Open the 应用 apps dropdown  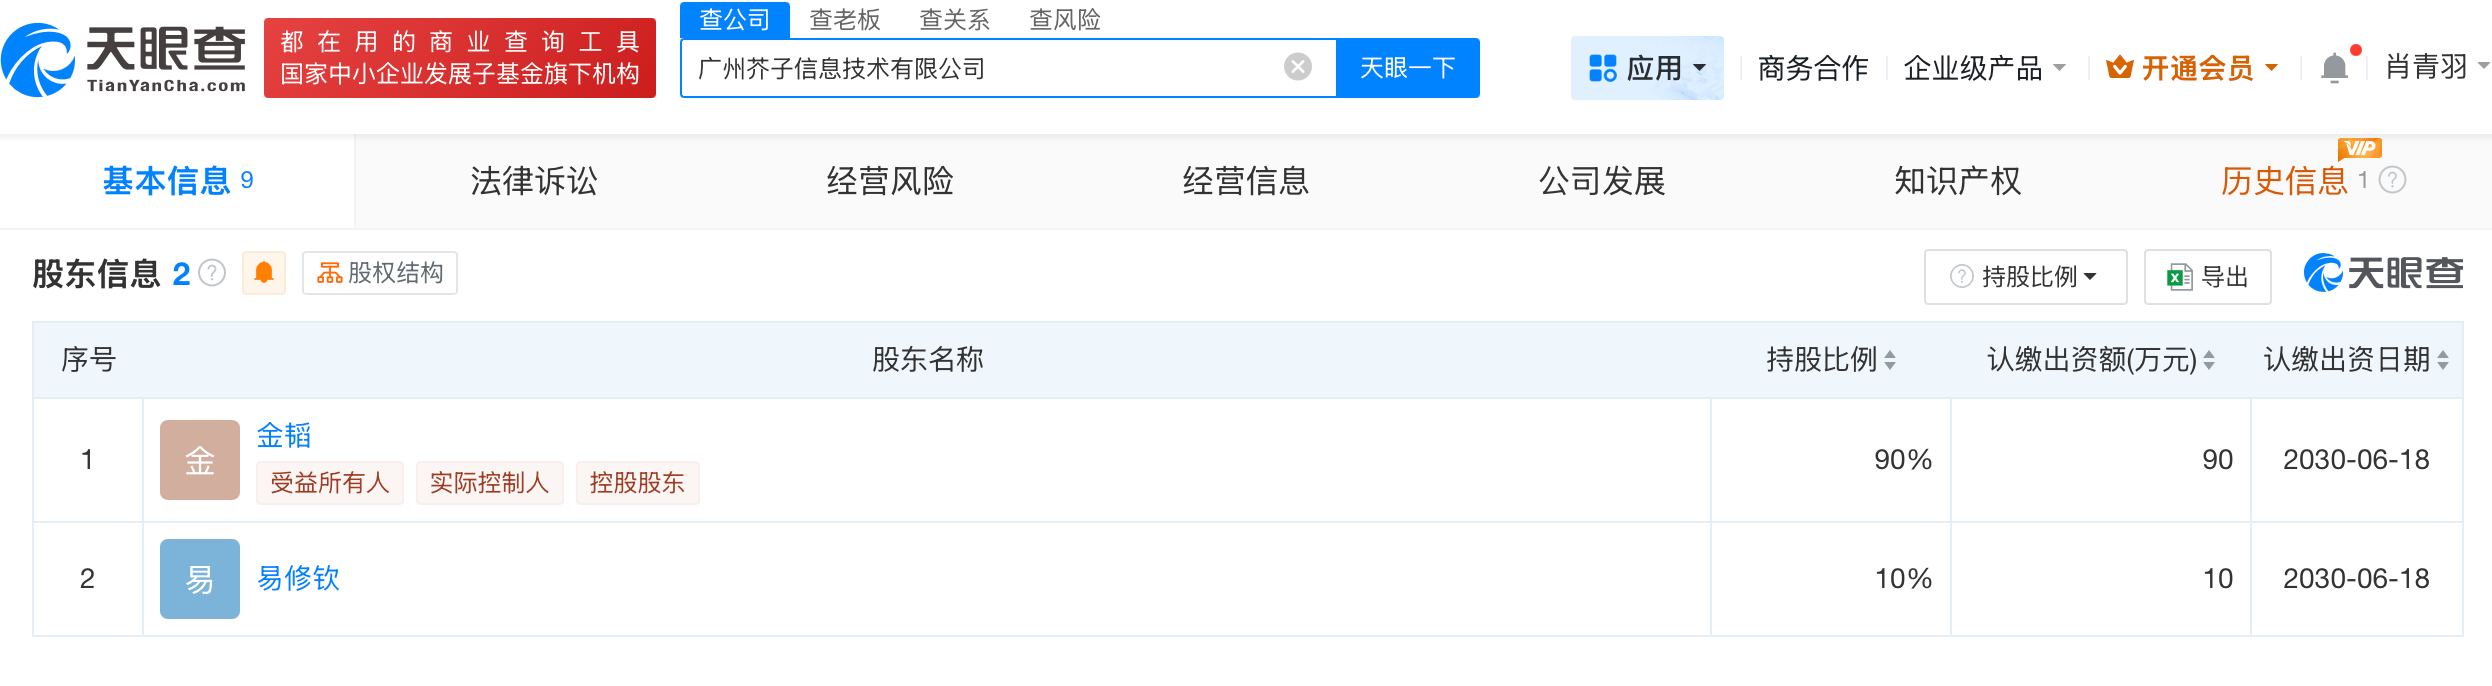coord(1647,66)
